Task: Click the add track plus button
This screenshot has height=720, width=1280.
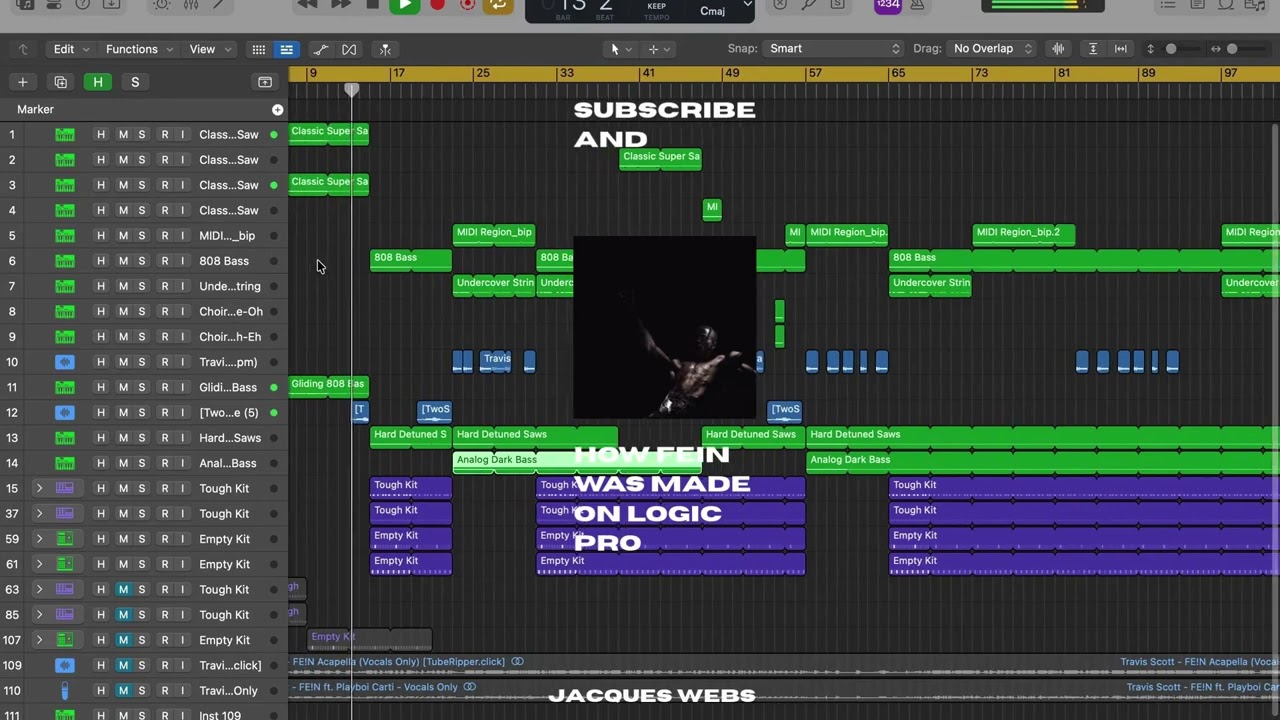Action: (x=22, y=82)
